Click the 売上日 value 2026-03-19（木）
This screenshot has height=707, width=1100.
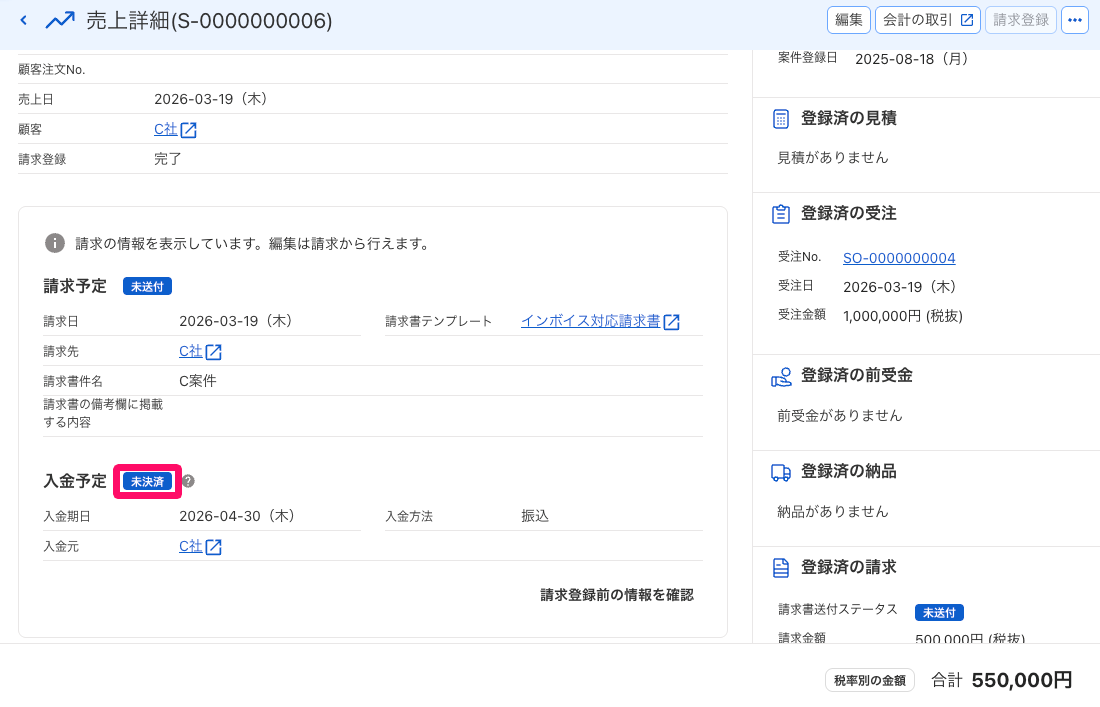click(x=215, y=99)
